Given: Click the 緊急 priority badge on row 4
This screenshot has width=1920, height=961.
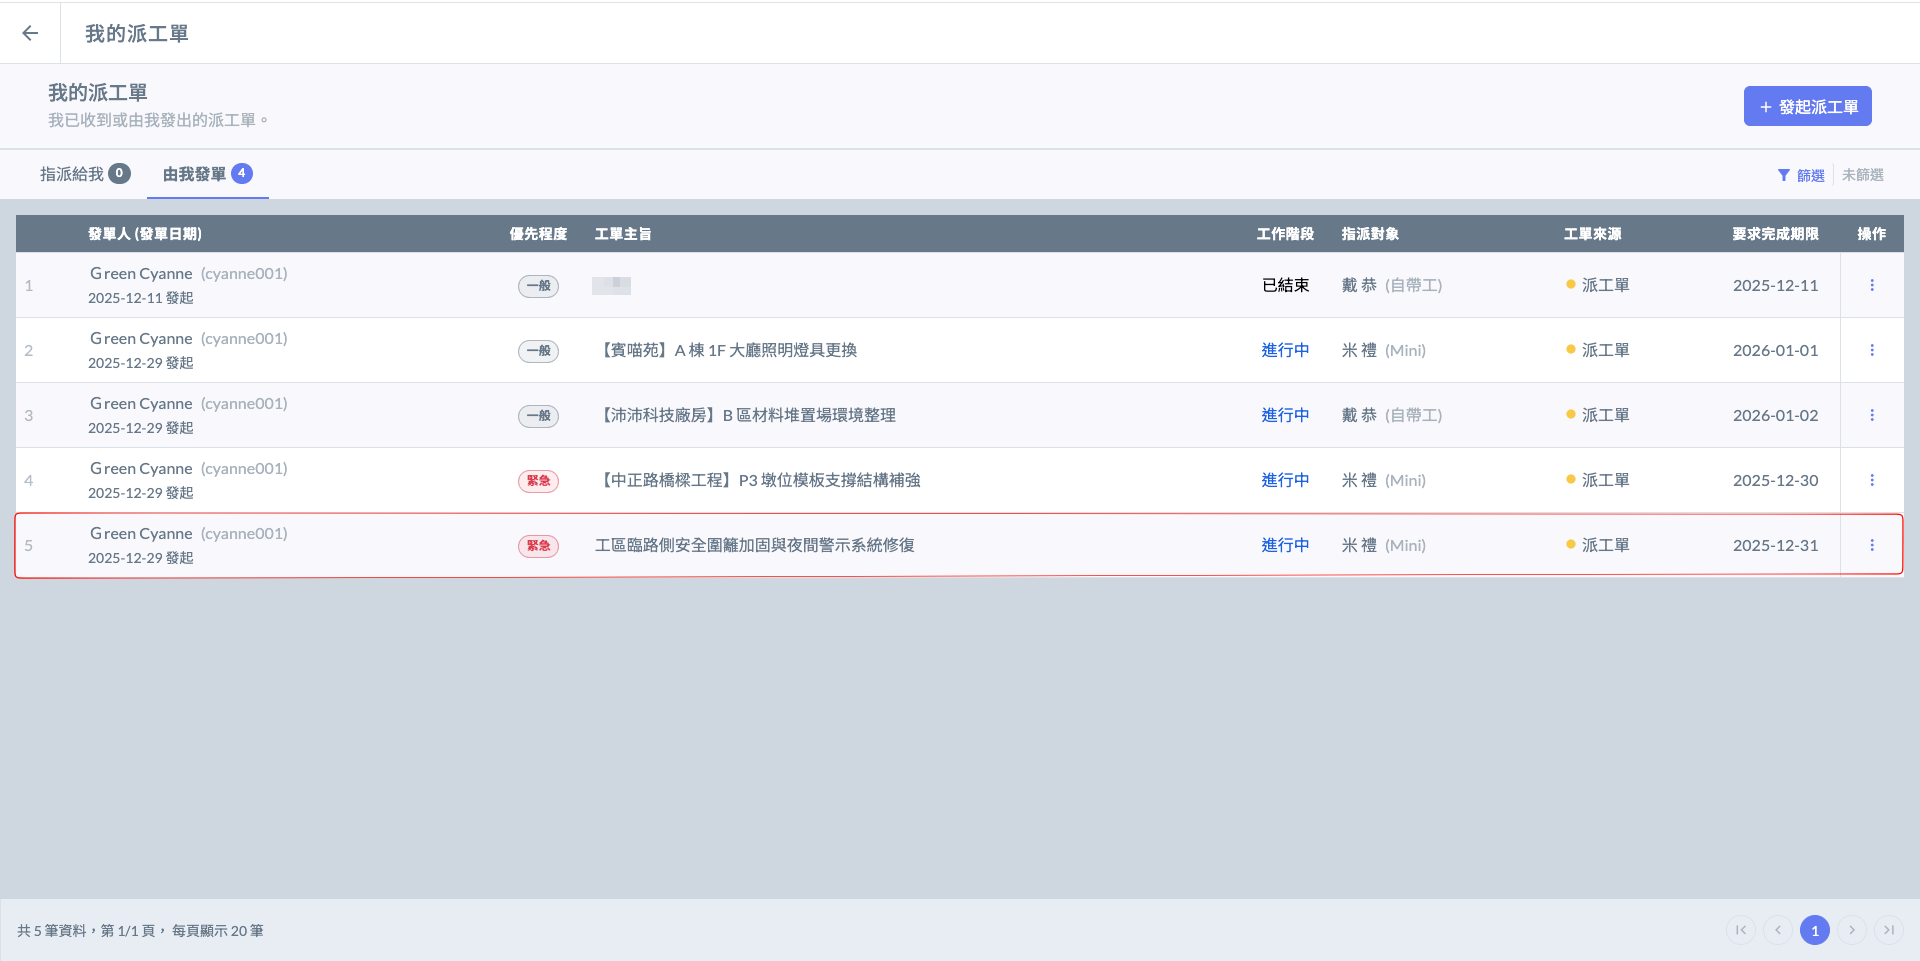Looking at the screenshot, I should point(538,481).
